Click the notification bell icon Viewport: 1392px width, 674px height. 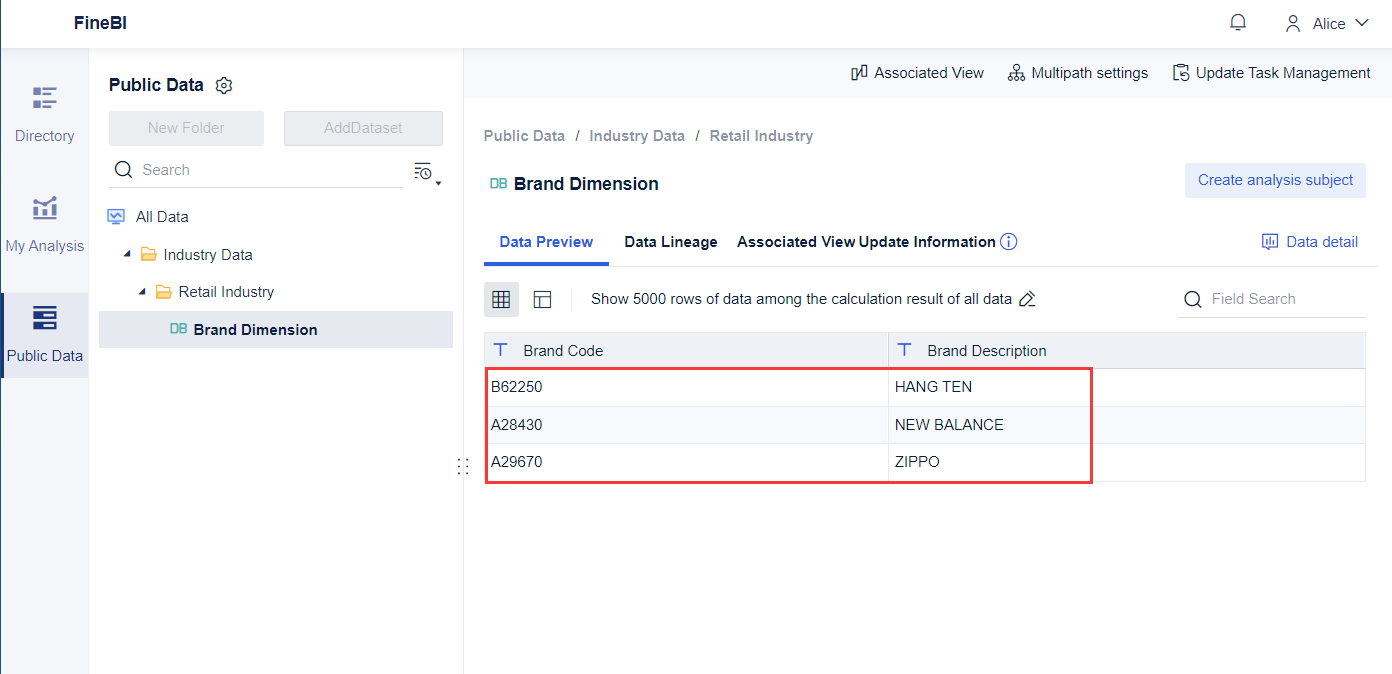pyautogui.click(x=1237, y=21)
